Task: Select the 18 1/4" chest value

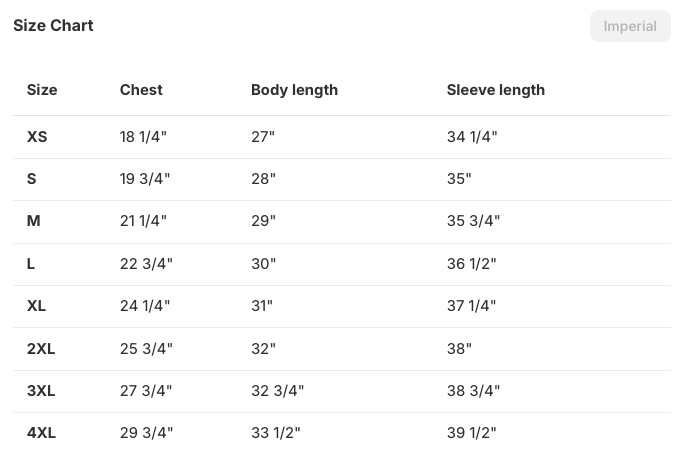Action: tap(143, 137)
